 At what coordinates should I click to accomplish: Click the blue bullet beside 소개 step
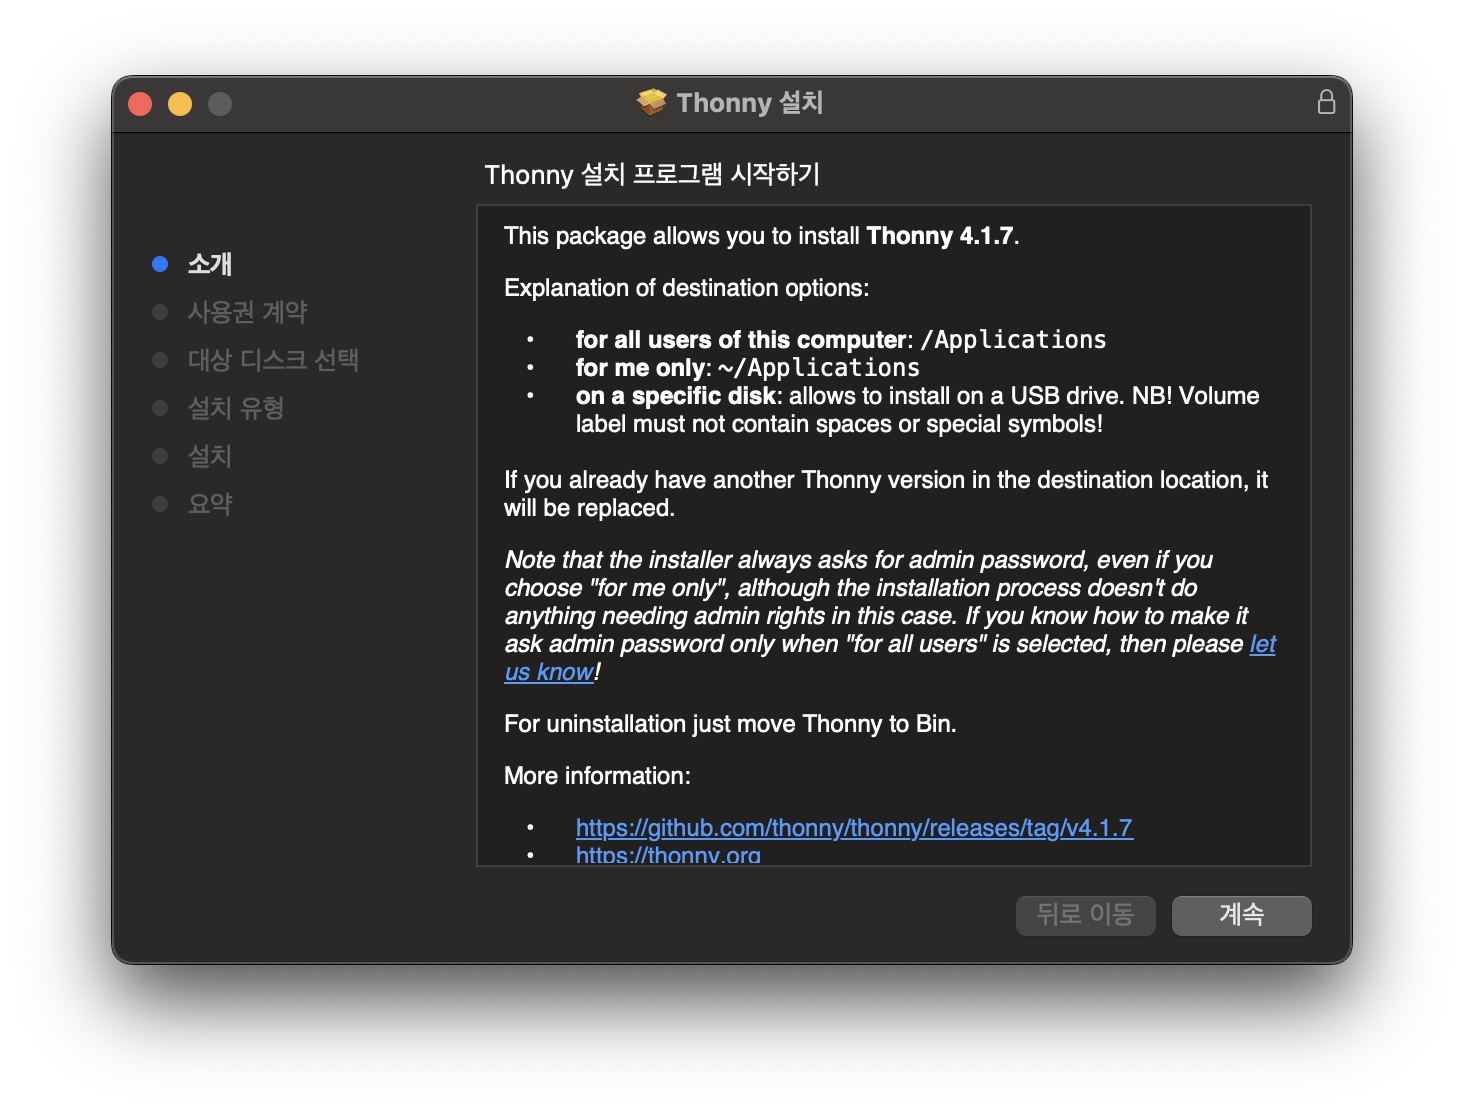(160, 264)
